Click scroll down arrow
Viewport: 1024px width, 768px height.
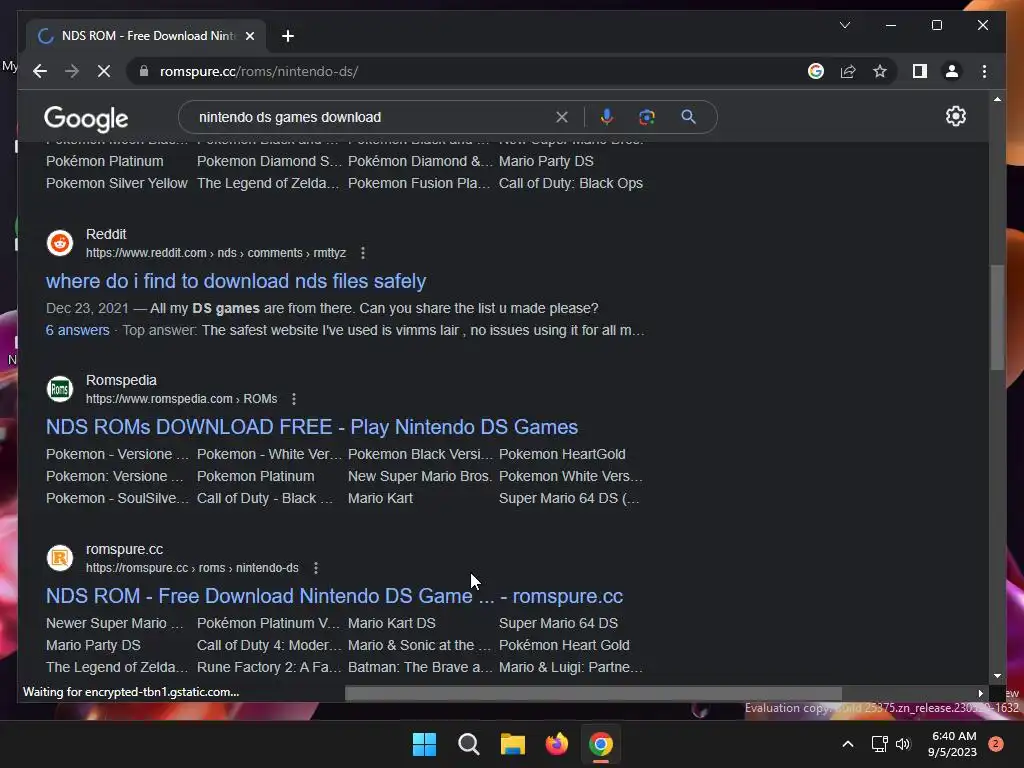[x=997, y=676]
